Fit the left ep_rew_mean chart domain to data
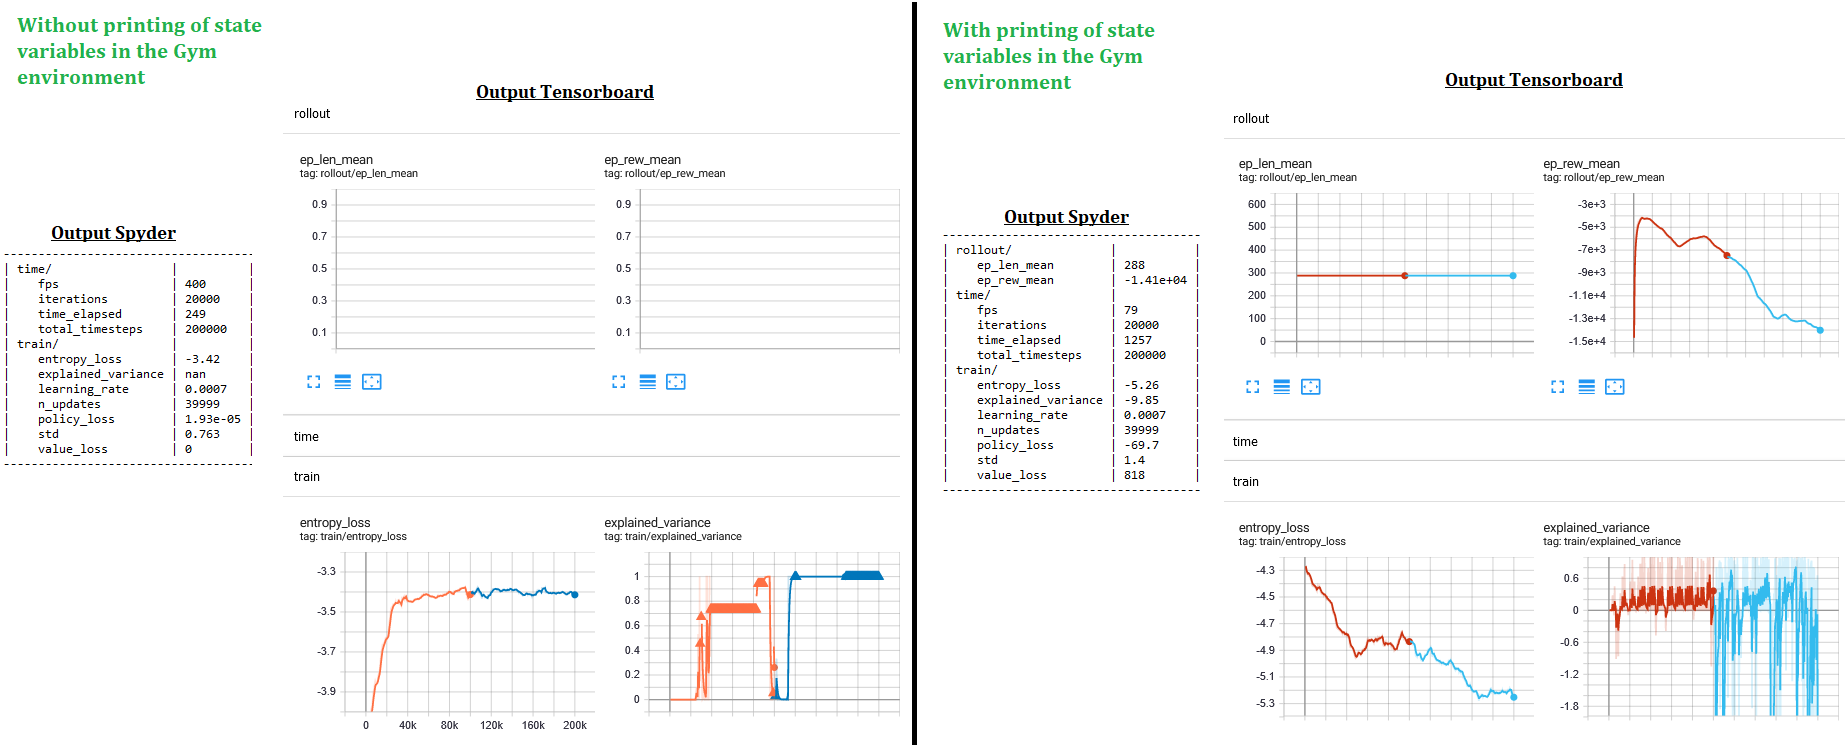This screenshot has width=1845, height=745. click(x=676, y=381)
